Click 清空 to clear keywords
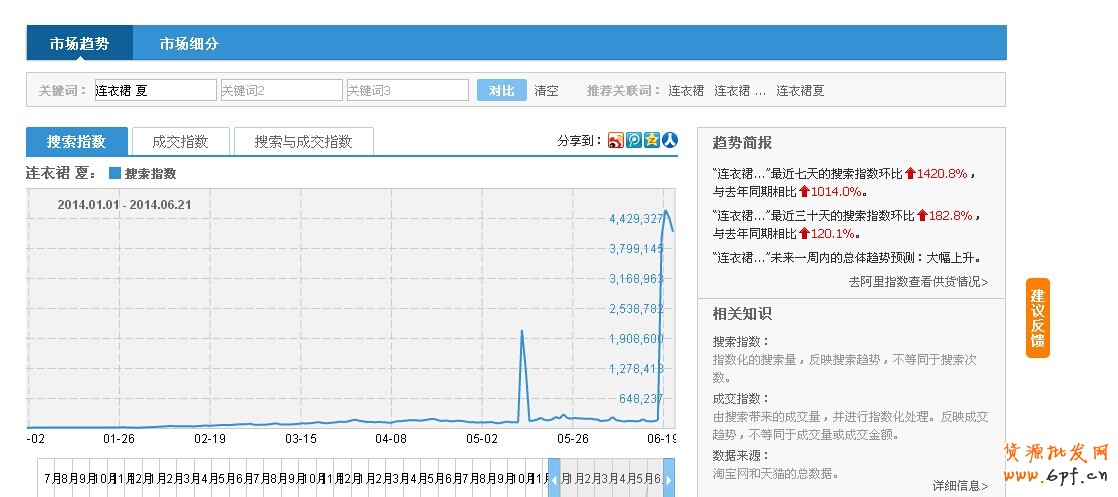This screenshot has width=1118, height=497. 546,91
